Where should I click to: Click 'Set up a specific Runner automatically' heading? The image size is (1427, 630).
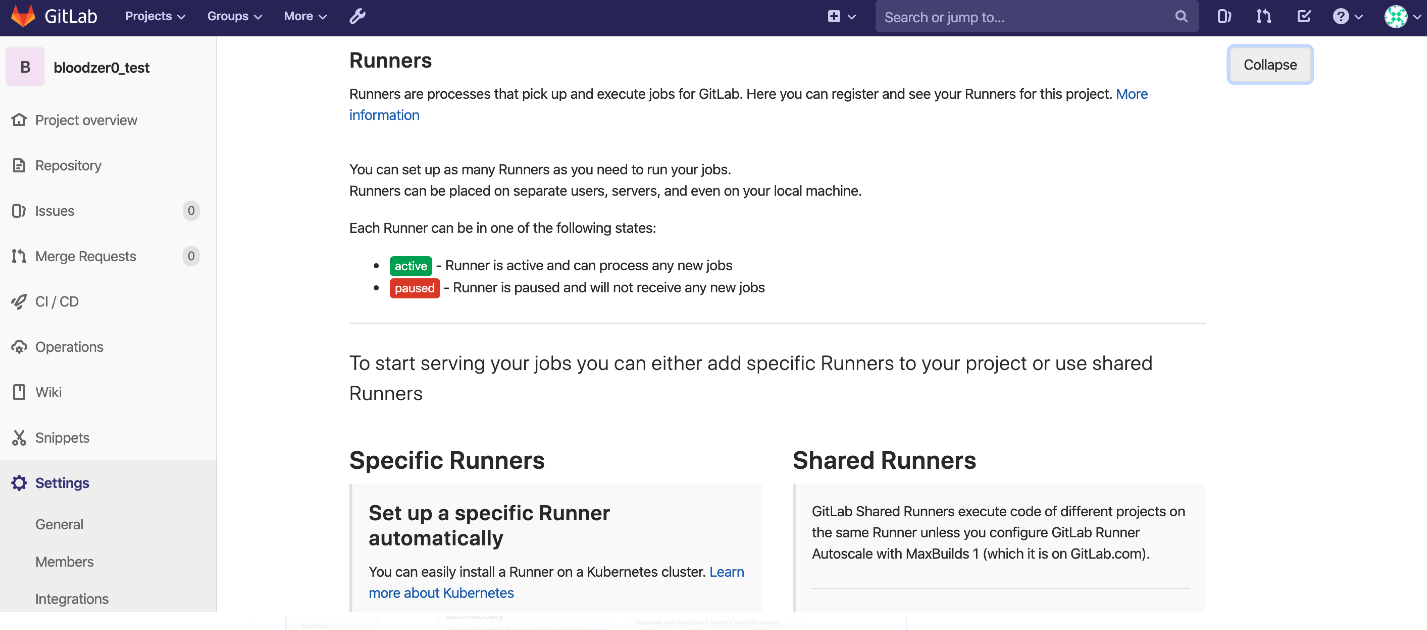489,526
